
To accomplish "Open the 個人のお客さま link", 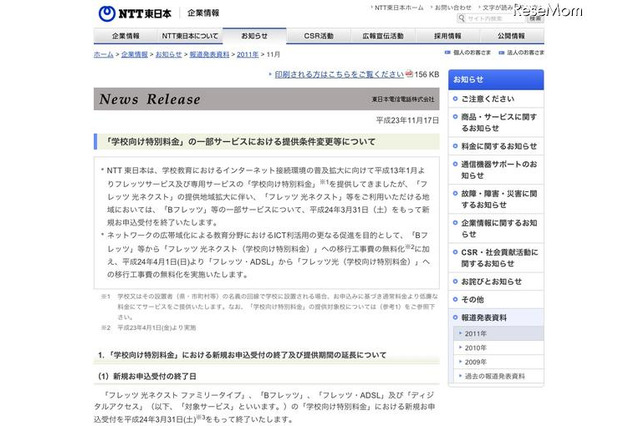I will (471, 53).
